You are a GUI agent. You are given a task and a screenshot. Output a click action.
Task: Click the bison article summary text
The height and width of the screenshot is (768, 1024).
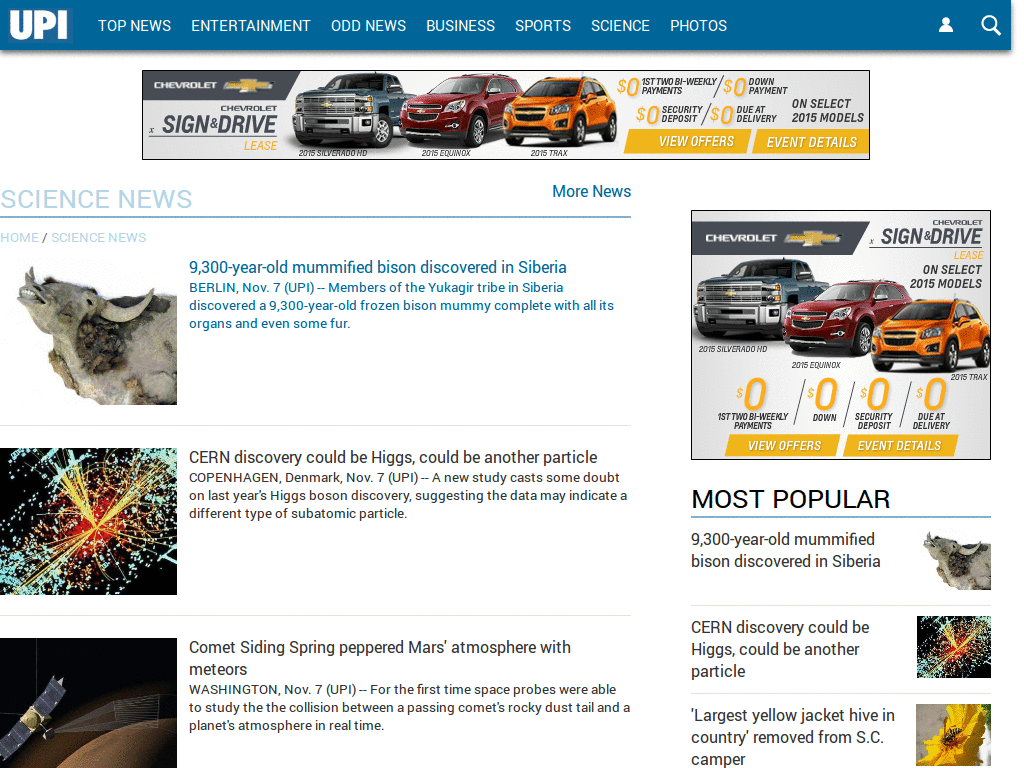coord(401,306)
